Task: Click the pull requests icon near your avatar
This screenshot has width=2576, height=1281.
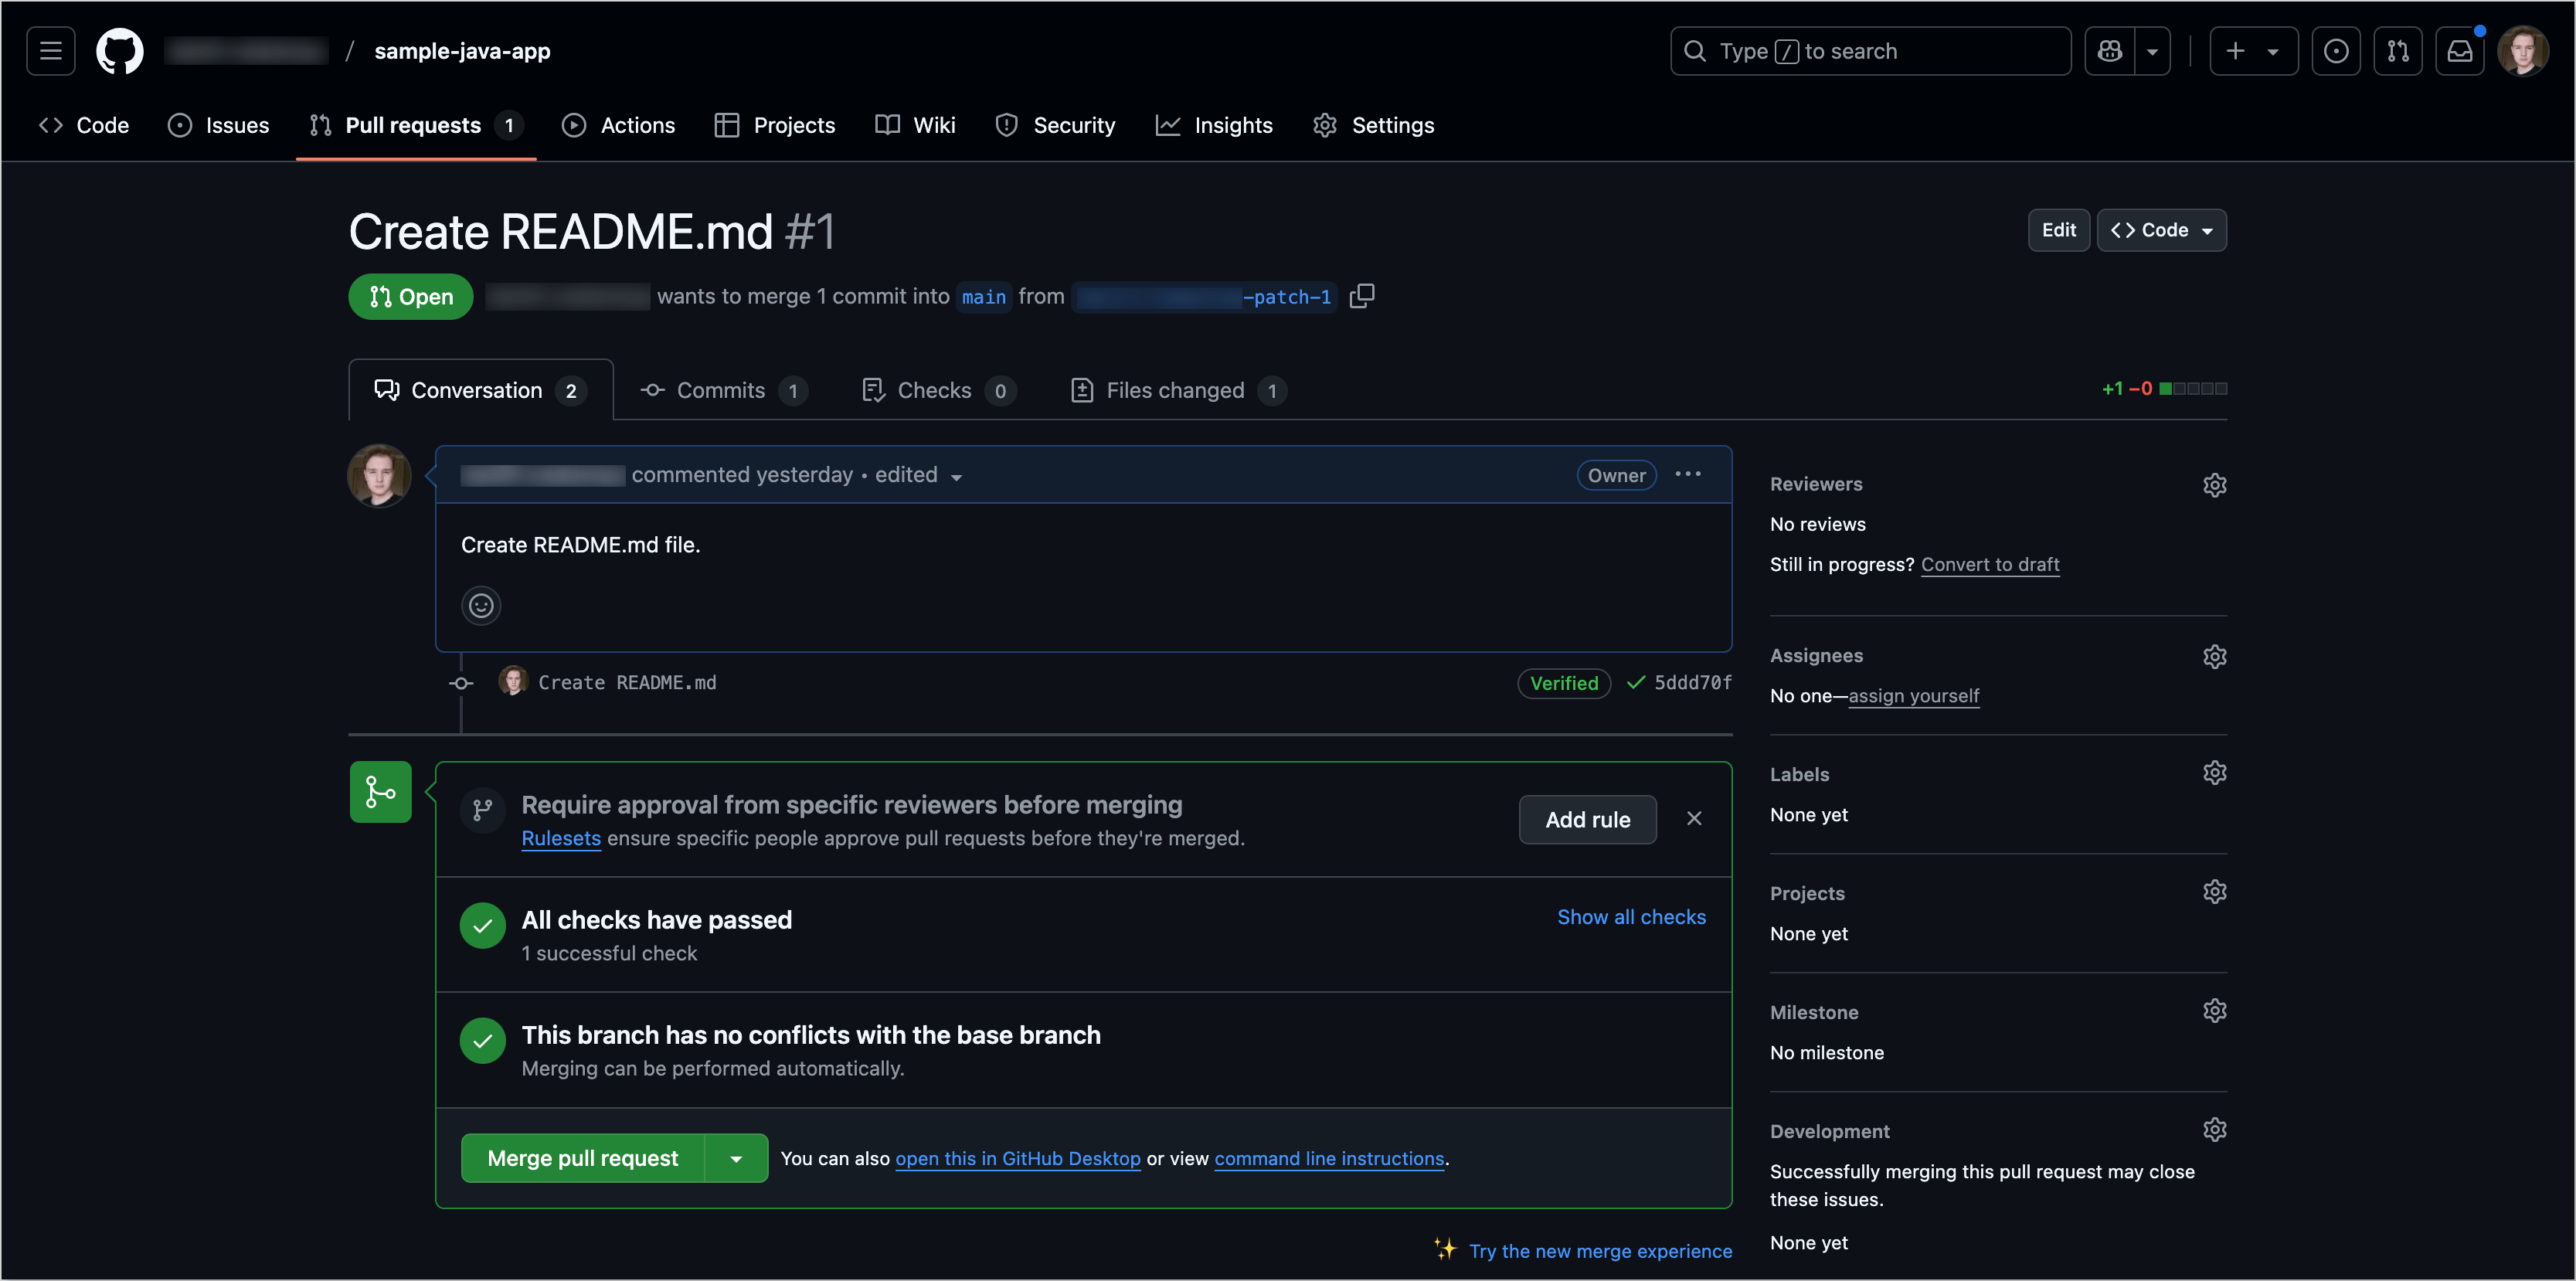Action: (2398, 51)
